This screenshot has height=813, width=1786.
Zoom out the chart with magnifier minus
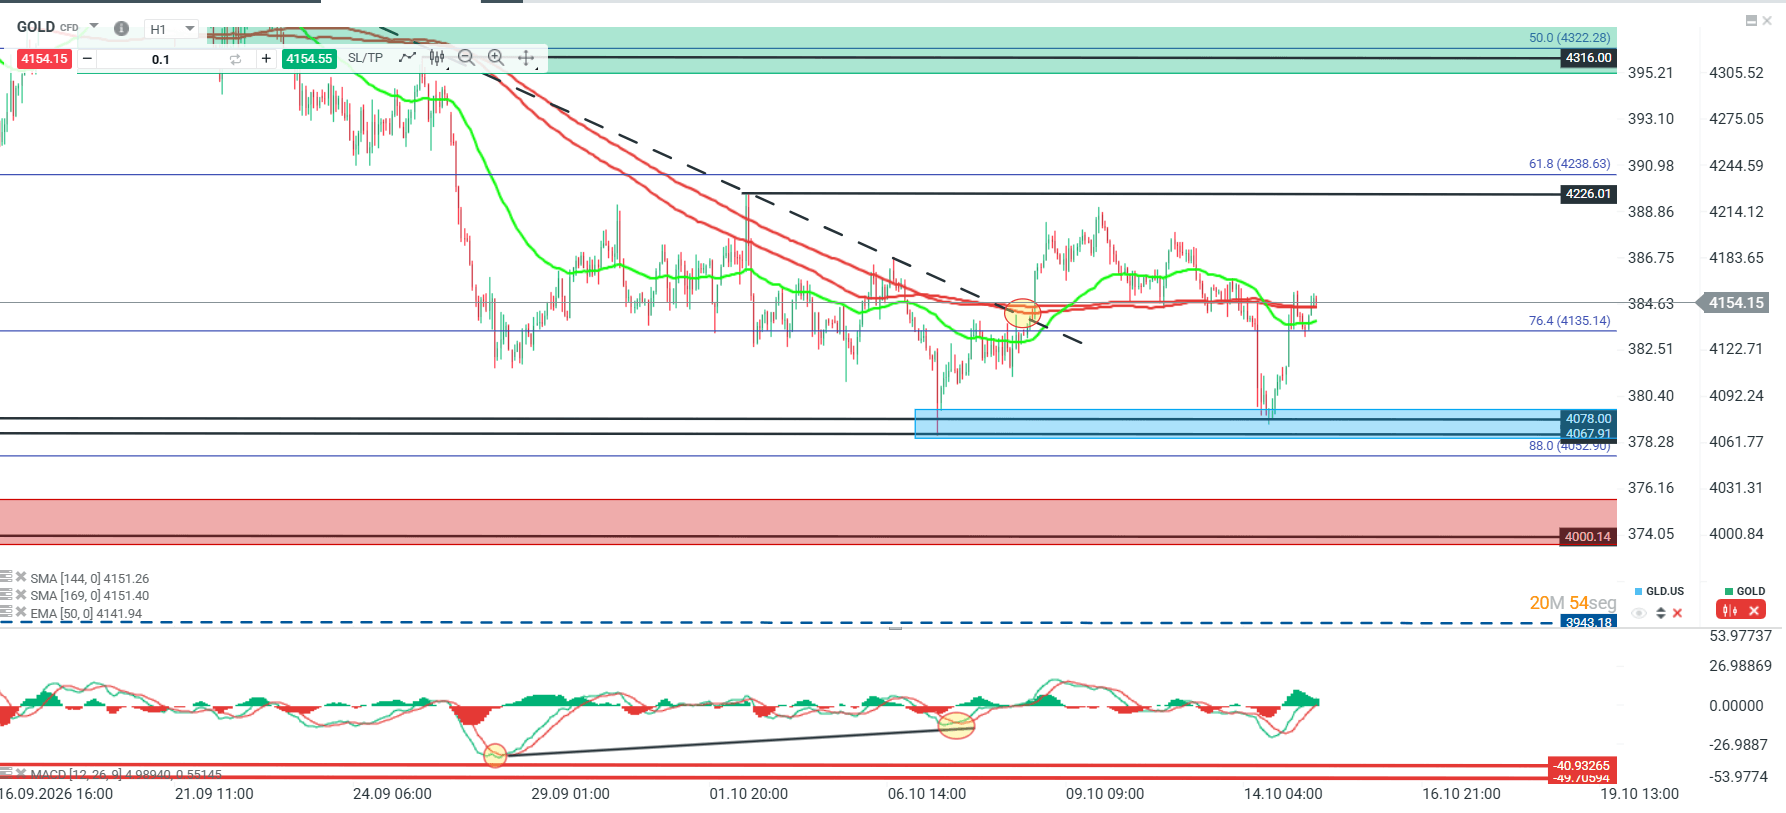(466, 58)
